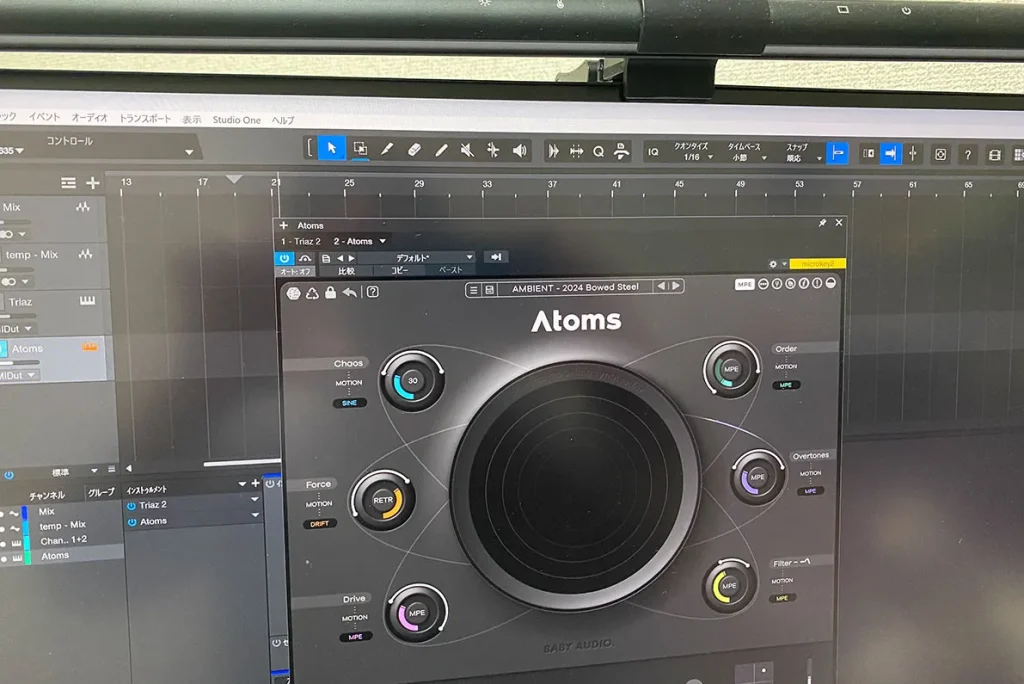This screenshot has height=684, width=1024.
Task: Open the トランスポート menu
Action: (x=145, y=118)
